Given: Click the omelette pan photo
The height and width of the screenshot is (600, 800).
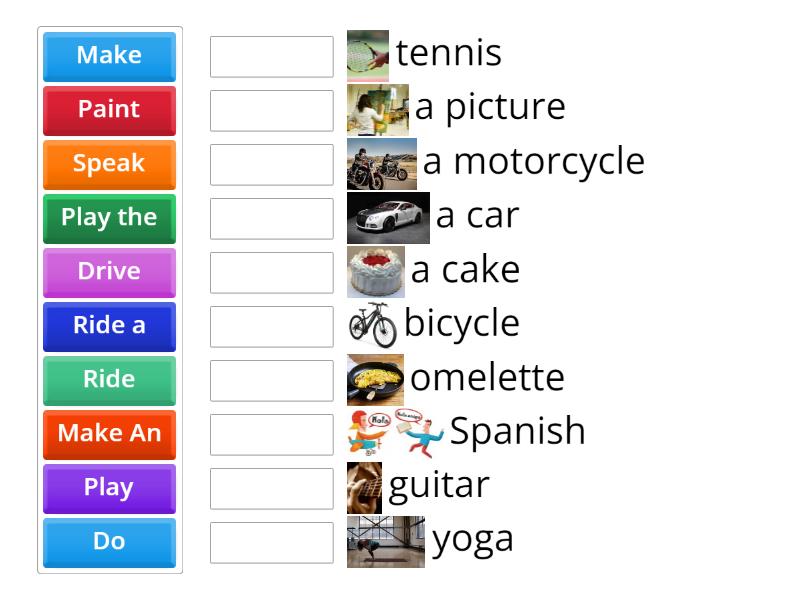Looking at the screenshot, I should point(378,377).
